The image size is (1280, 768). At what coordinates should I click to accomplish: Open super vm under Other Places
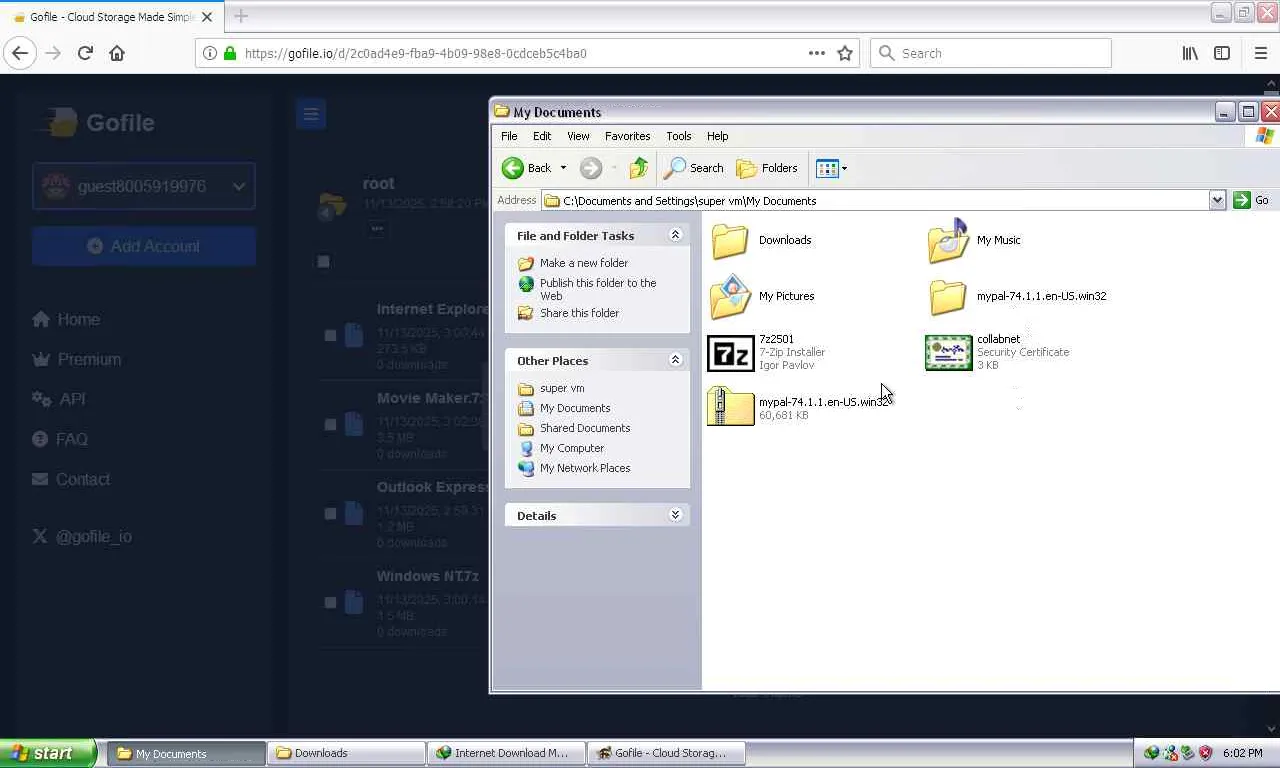coord(562,388)
